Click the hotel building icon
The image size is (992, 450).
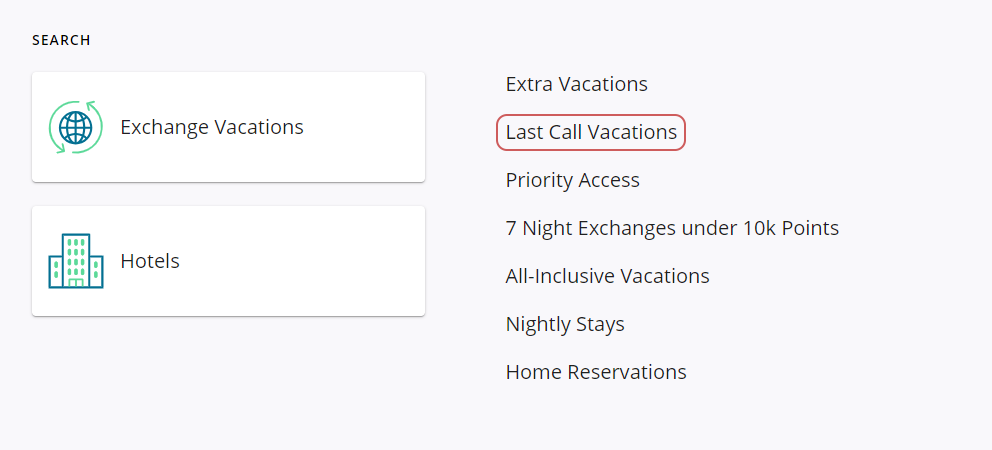coord(76,261)
